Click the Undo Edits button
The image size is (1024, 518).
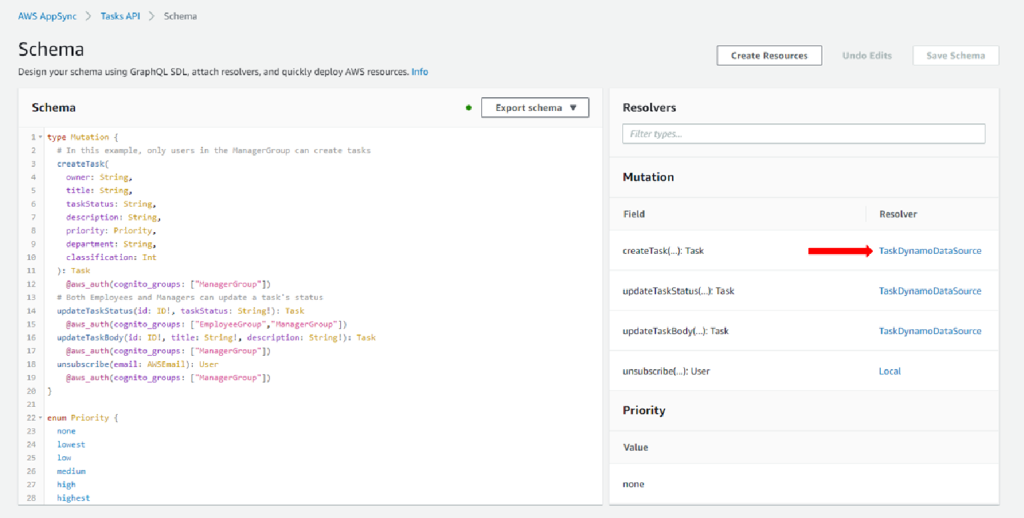[867, 56]
